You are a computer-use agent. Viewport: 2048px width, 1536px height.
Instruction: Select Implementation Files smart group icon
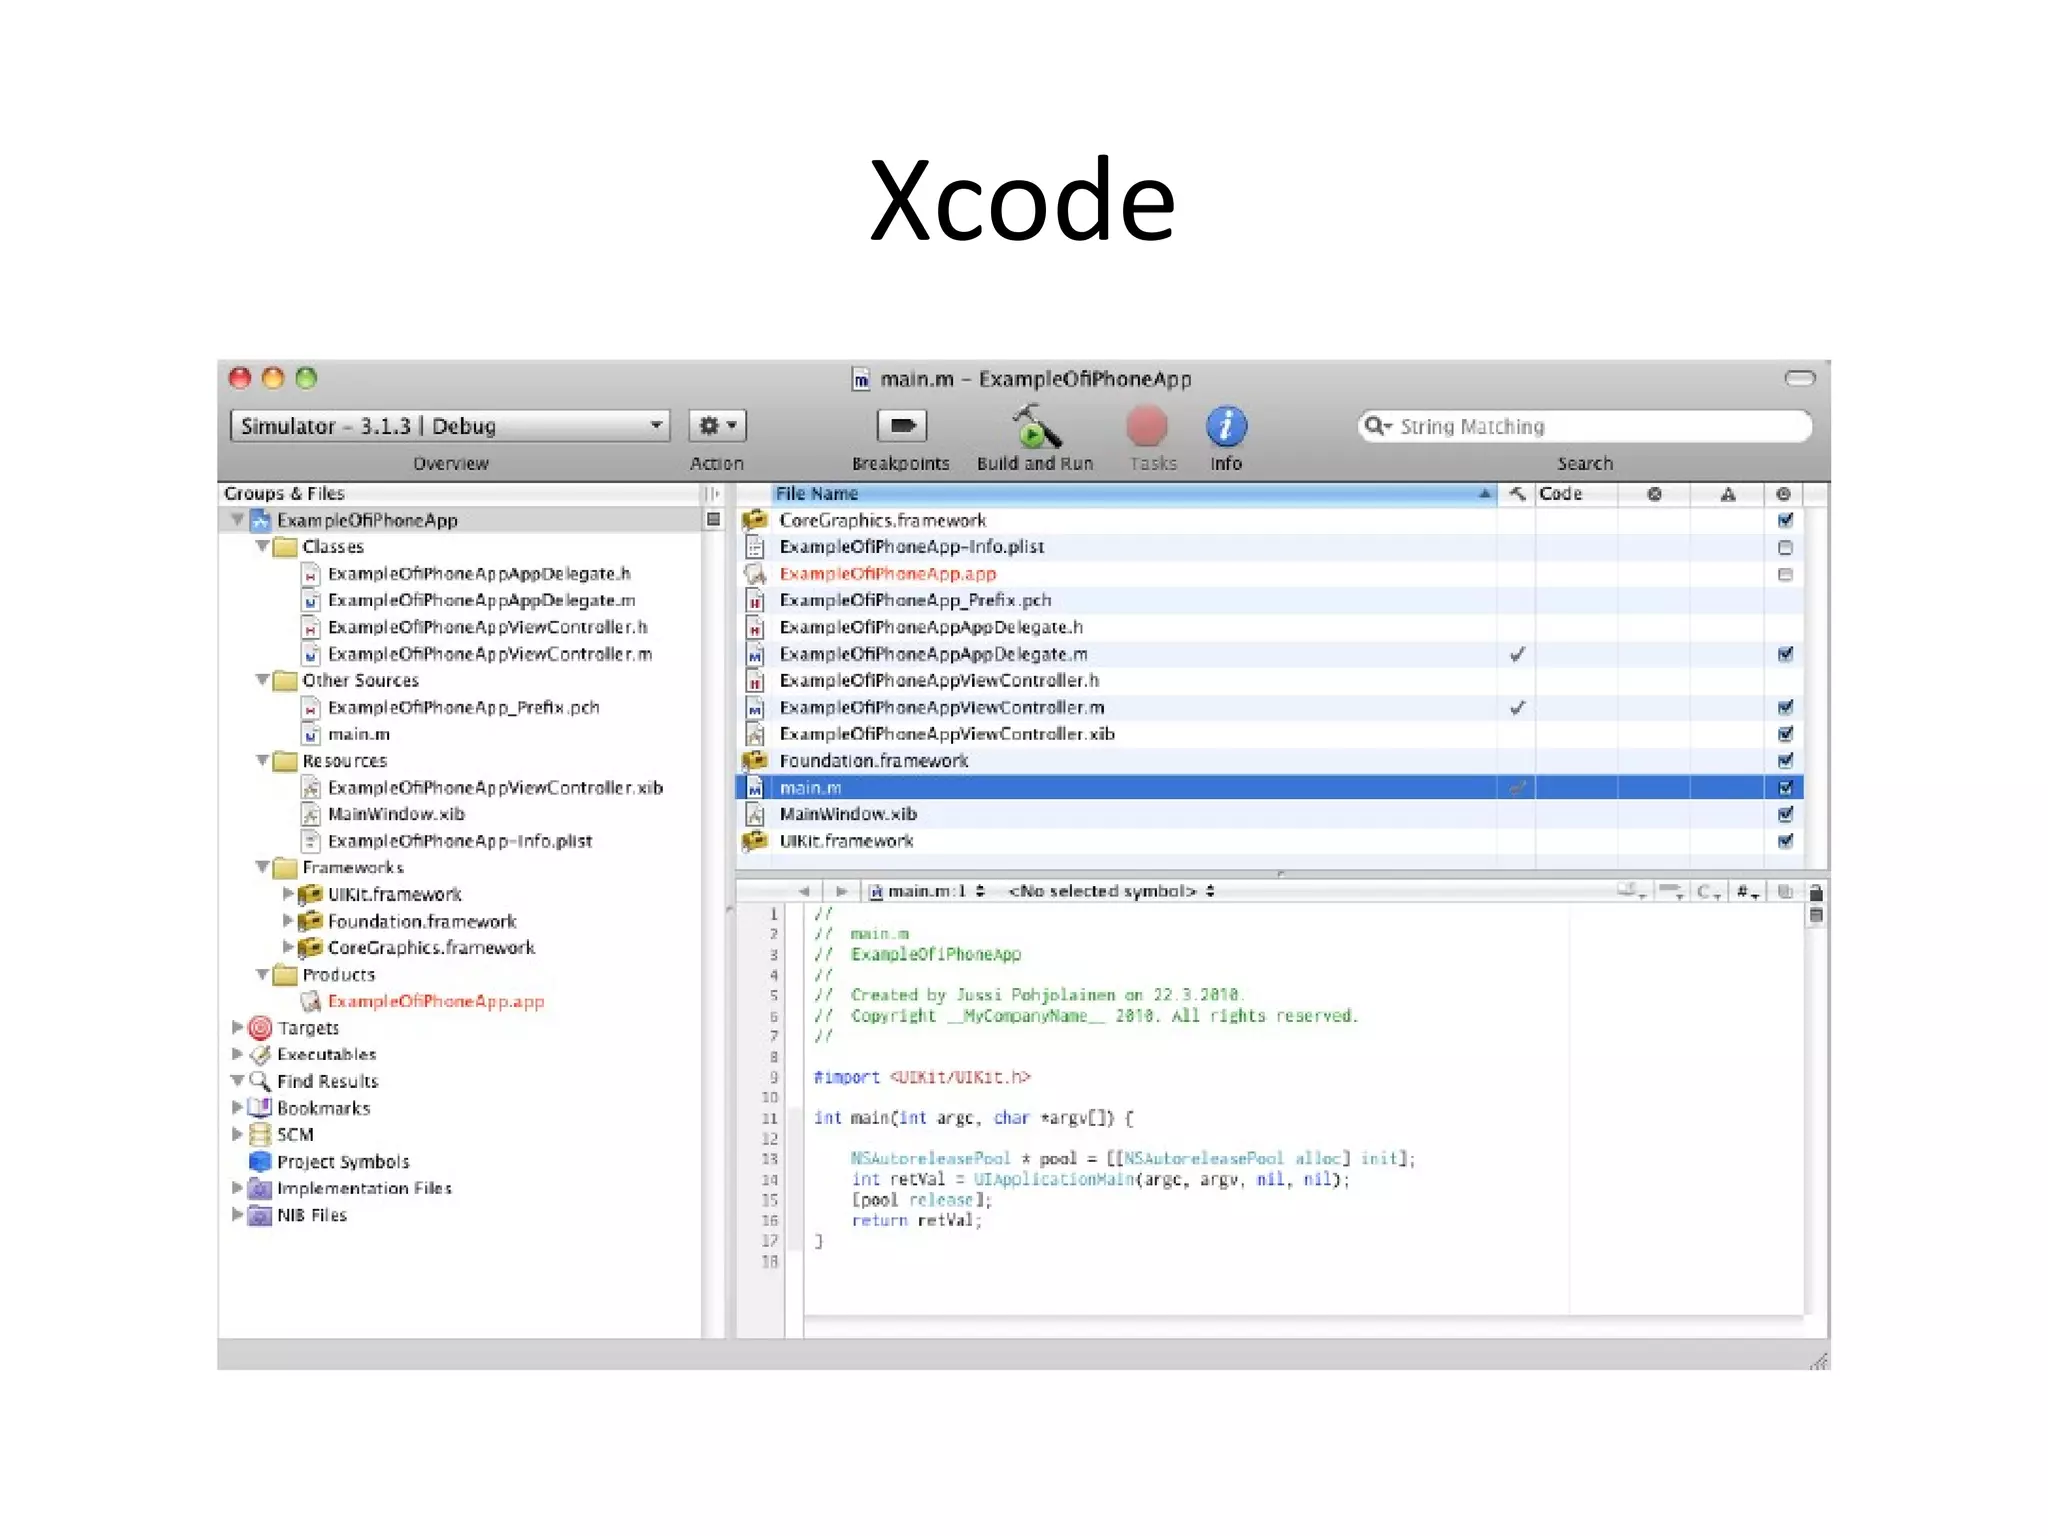point(260,1188)
